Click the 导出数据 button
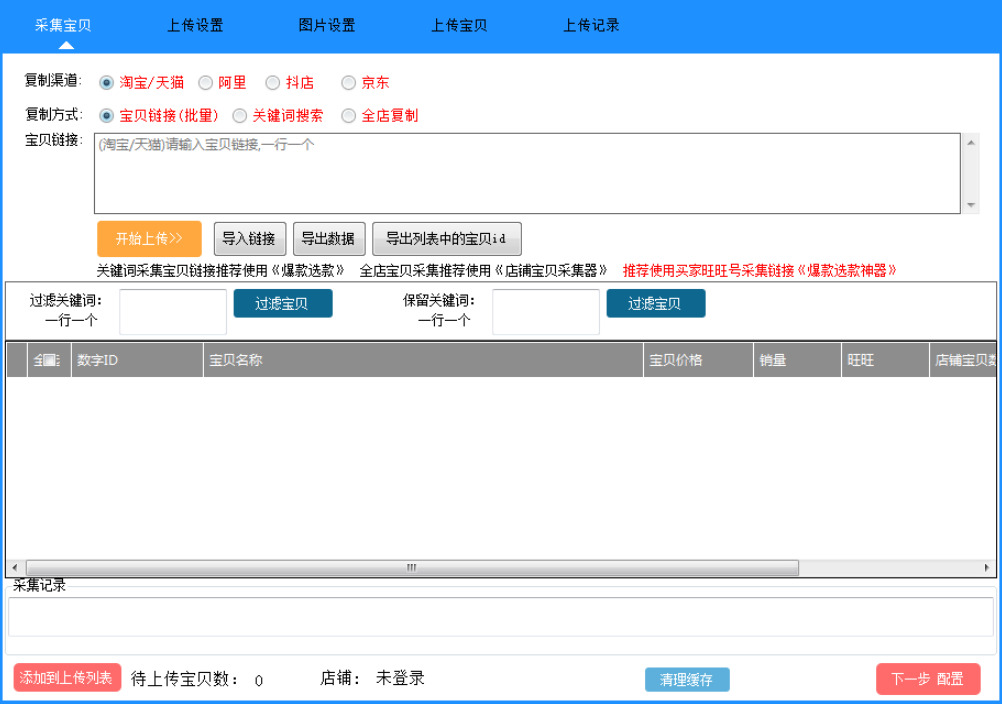 tap(329, 239)
